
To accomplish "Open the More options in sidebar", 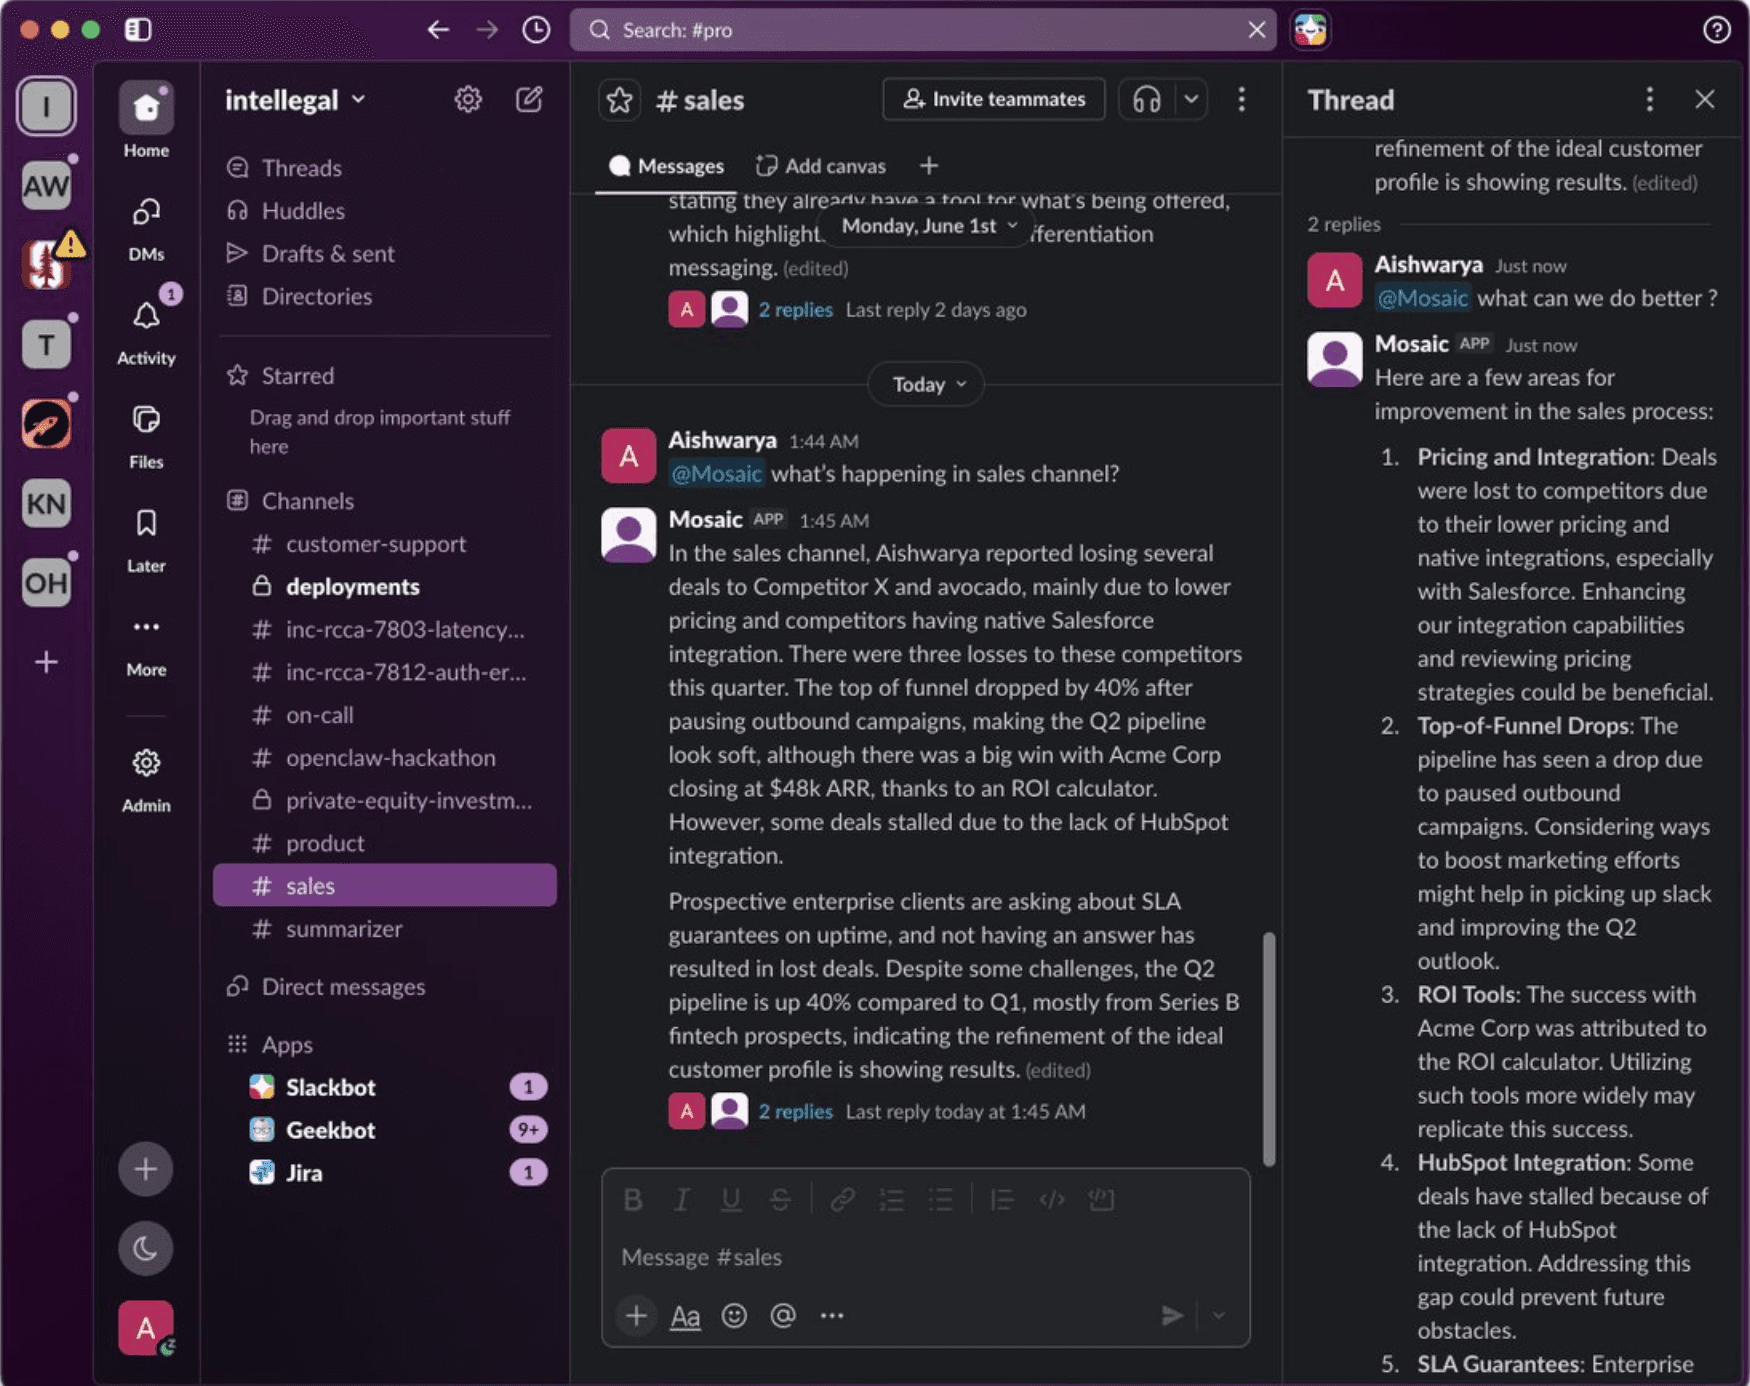I will click(146, 643).
